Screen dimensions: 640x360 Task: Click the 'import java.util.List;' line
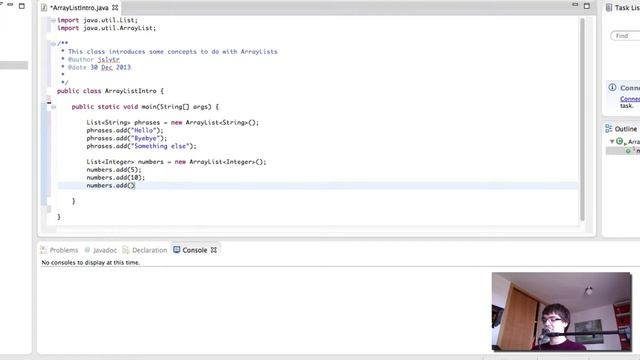click(98, 20)
